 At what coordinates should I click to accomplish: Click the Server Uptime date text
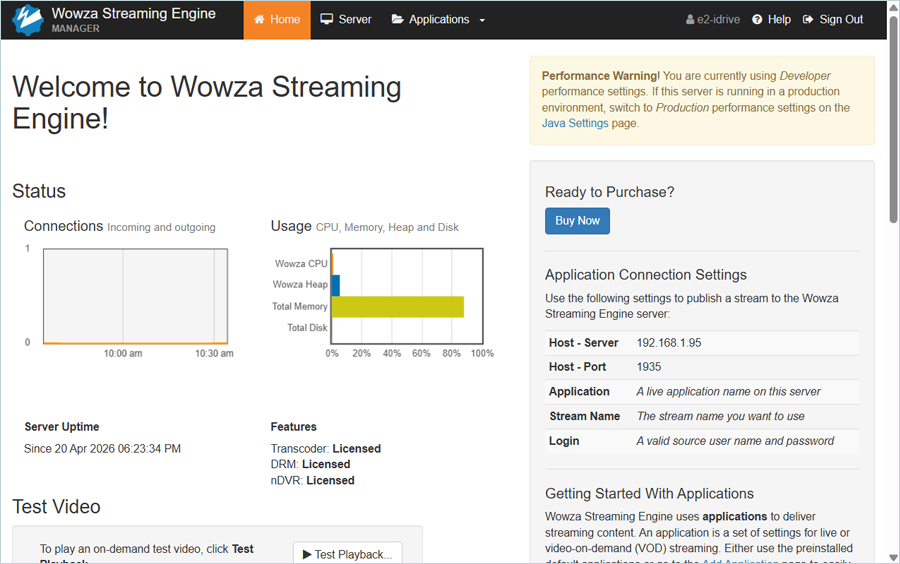(102, 449)
